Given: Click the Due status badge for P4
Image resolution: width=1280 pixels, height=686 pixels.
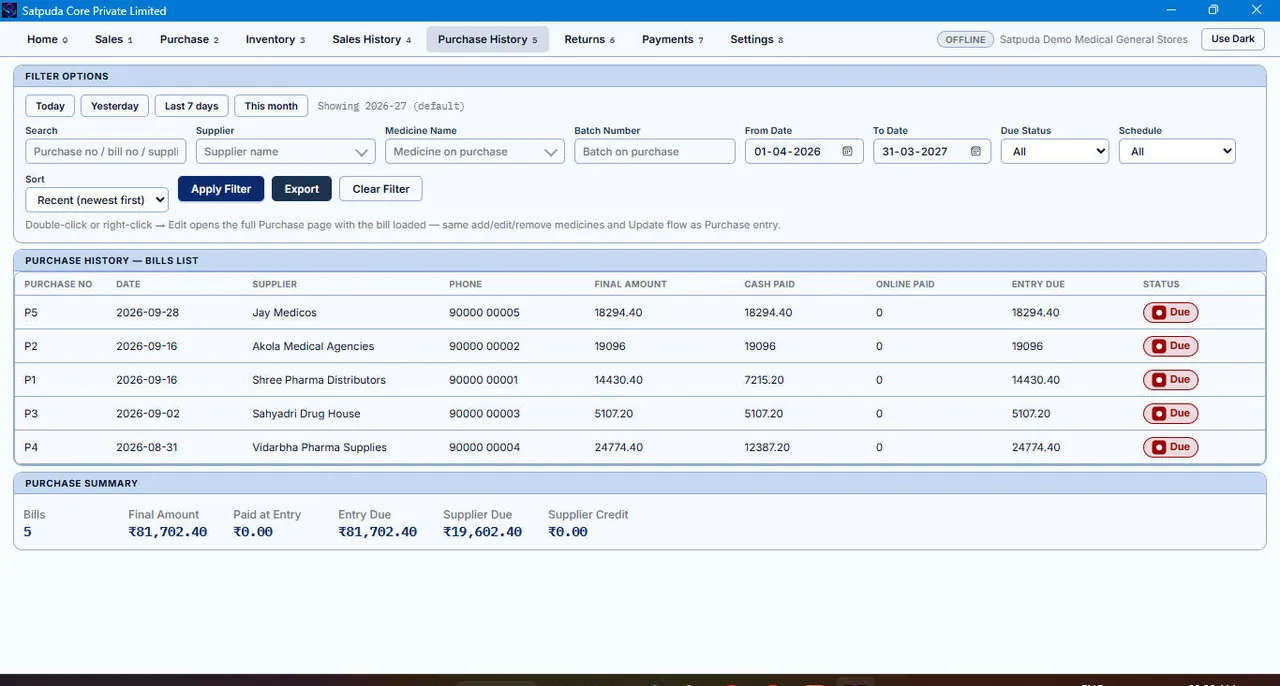Looking at the screenshot, I should click(1170, 447).
